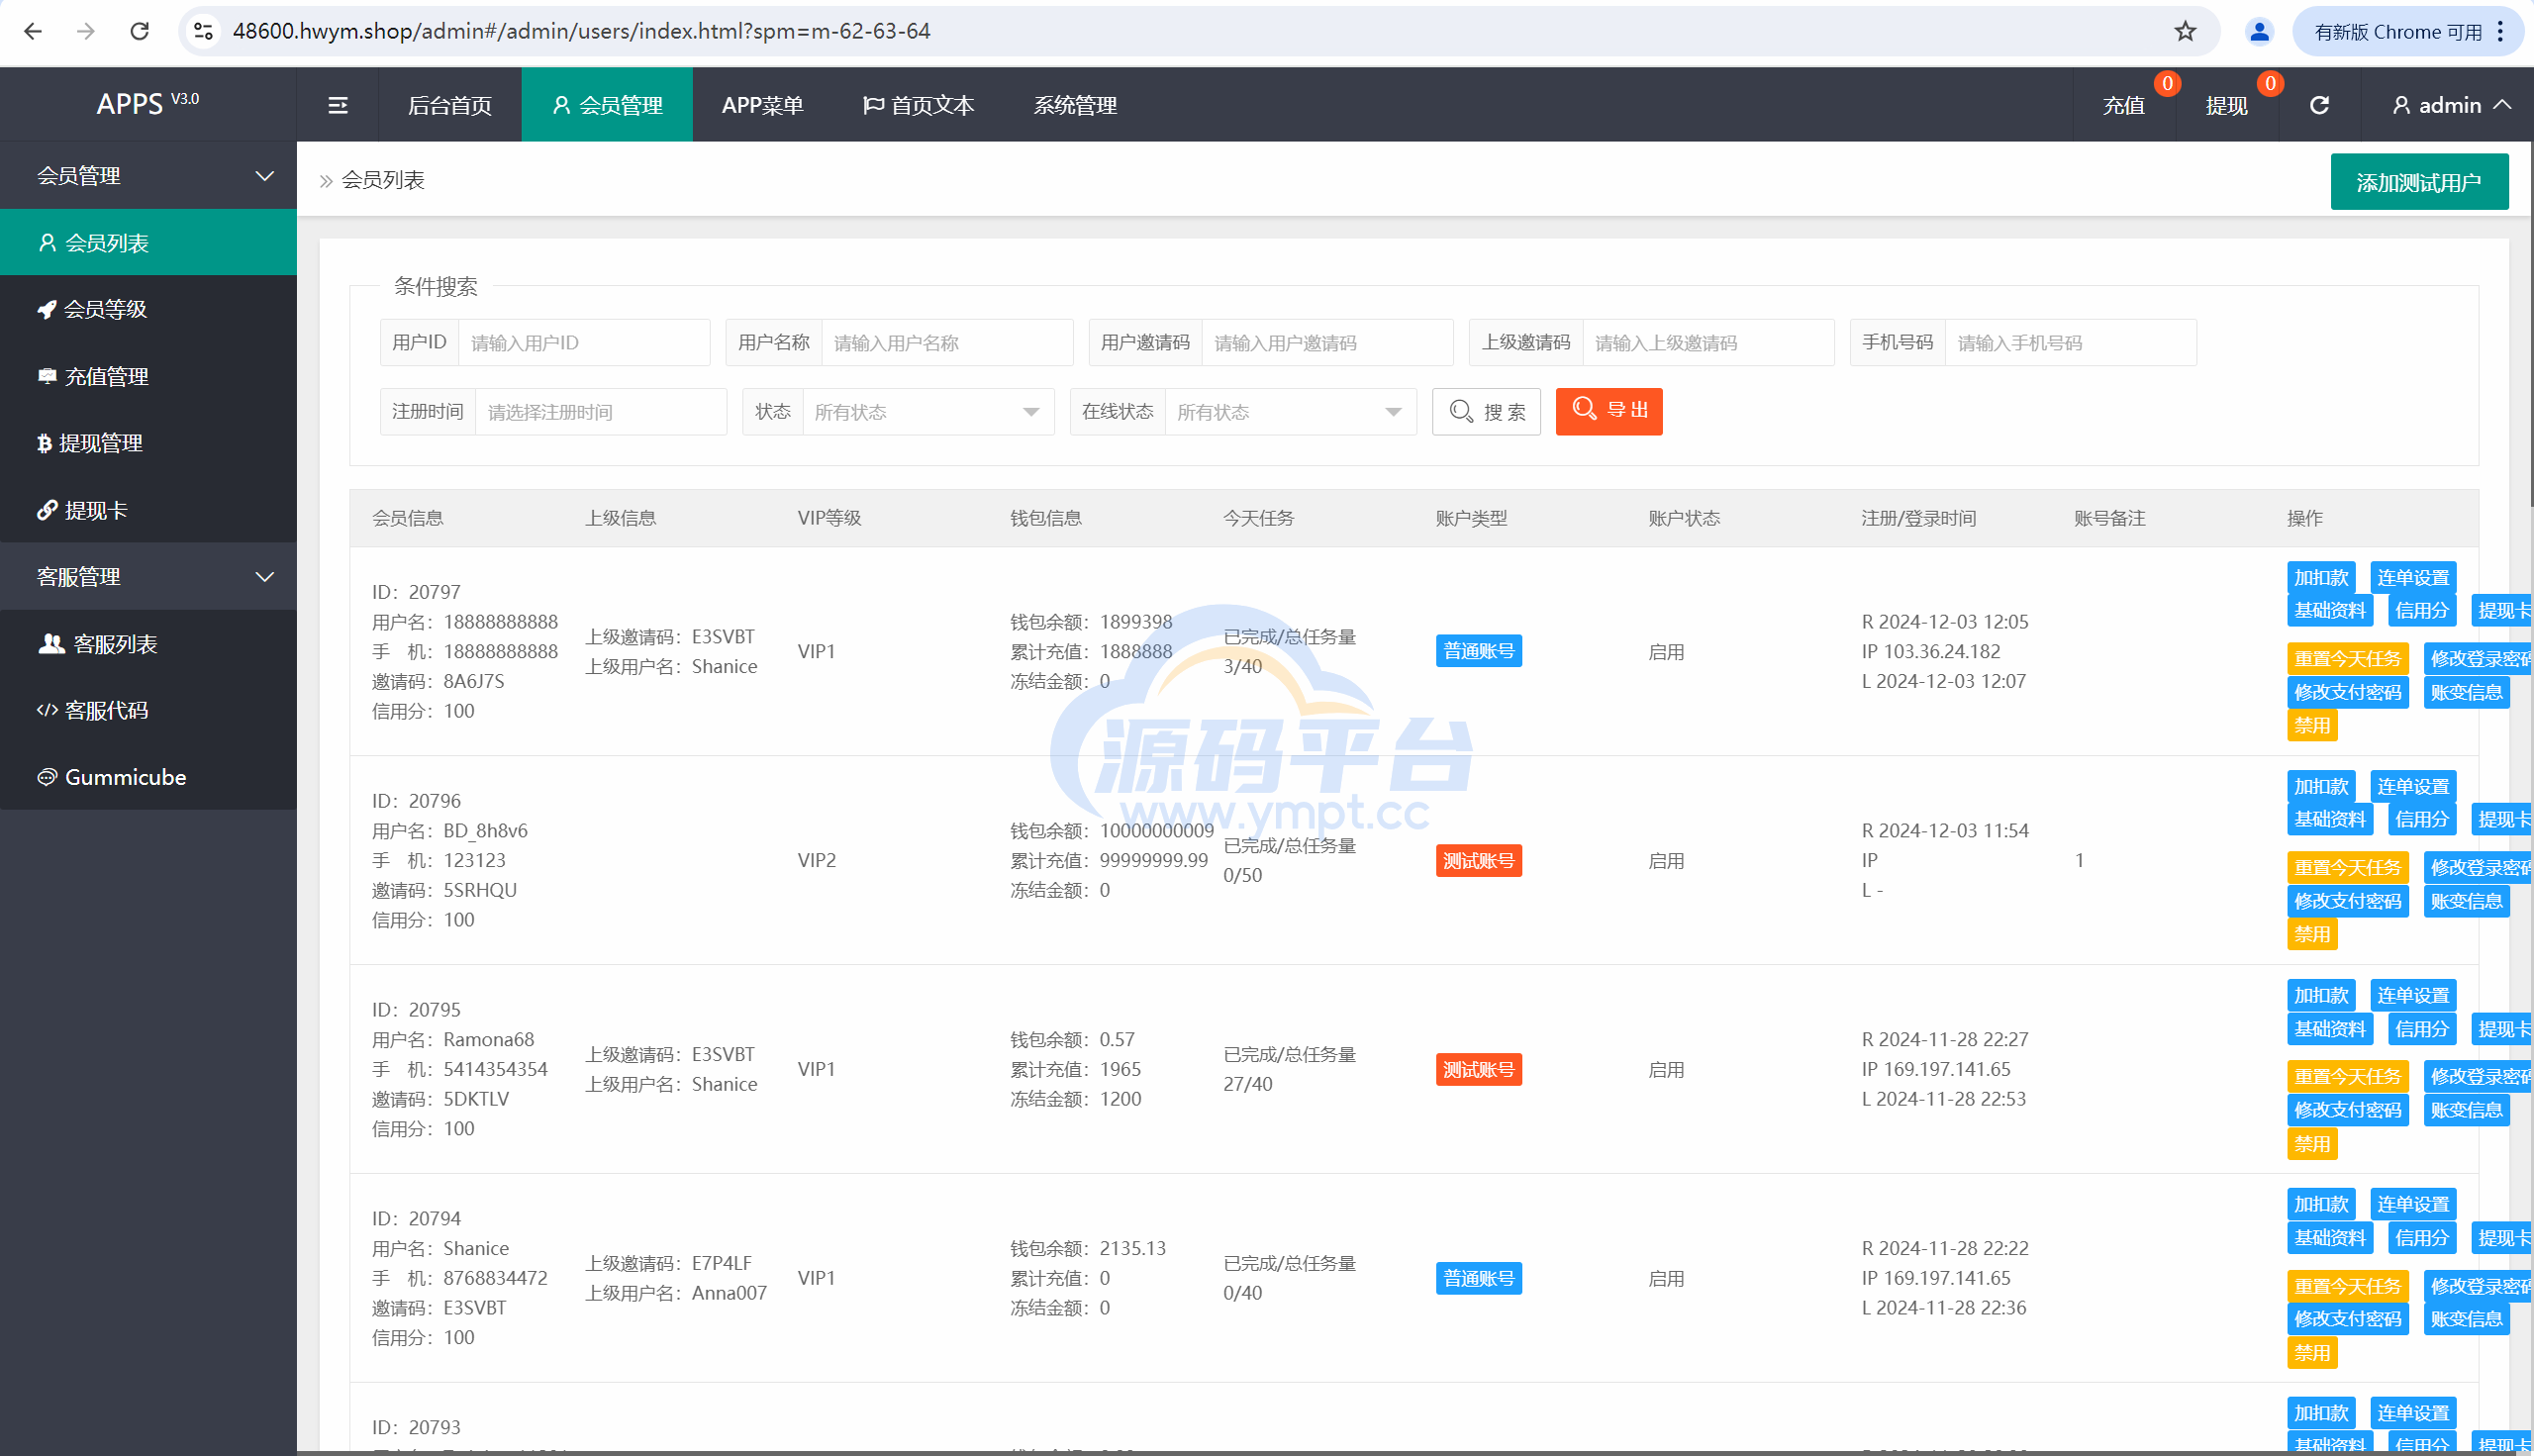
Task: View site information icon in address bar
Action: click(204, 31)
